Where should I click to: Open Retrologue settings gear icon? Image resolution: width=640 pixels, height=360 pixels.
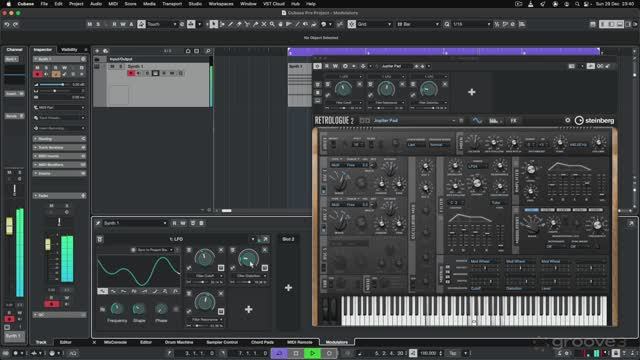click(567, 120)
